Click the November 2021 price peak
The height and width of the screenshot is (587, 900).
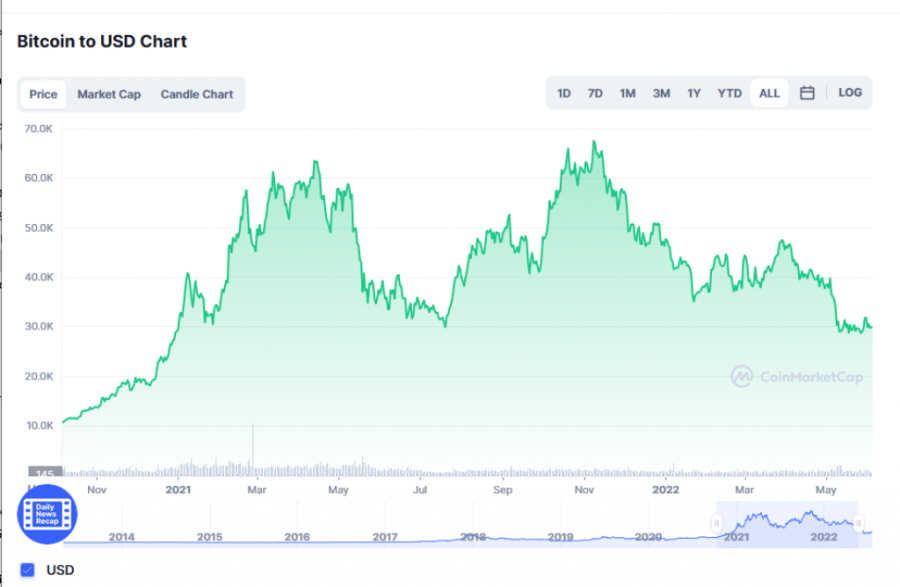tap(596, 142)
